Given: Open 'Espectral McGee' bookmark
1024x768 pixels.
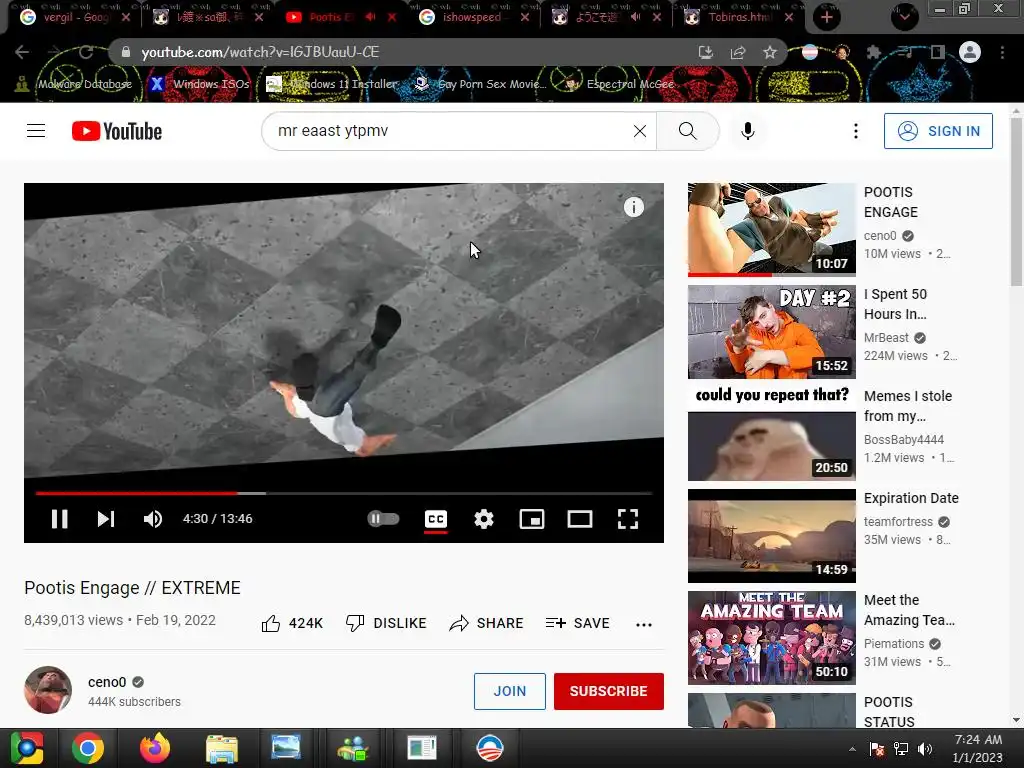Looking at the screenshot, I should tap(619, 84).
